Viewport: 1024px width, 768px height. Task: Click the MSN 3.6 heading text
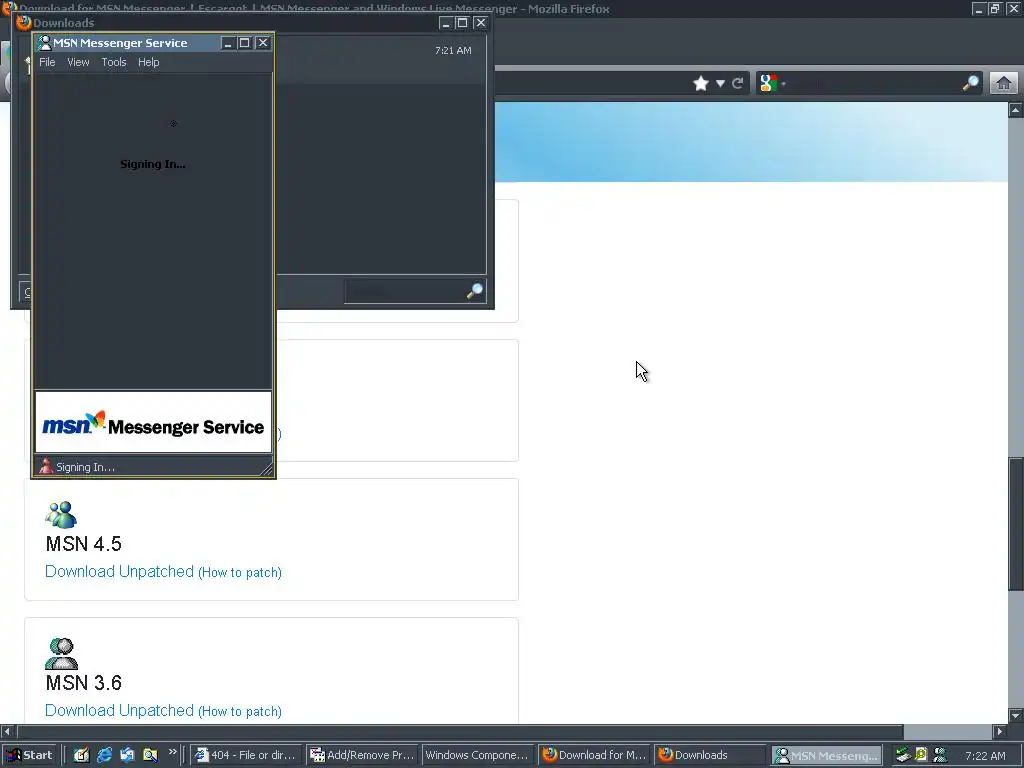(84, 682)
